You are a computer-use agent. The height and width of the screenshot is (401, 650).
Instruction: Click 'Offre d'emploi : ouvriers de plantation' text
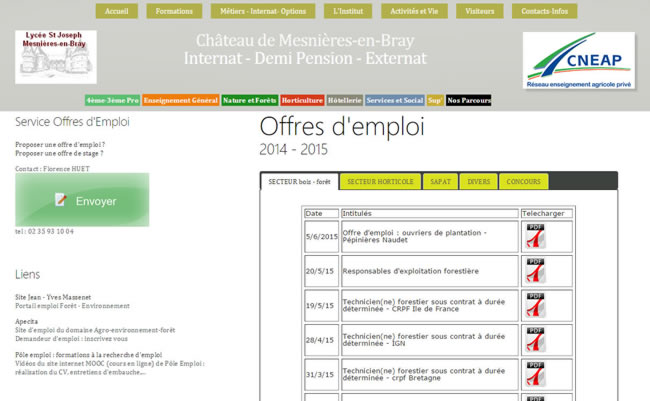tap(415, 236)
